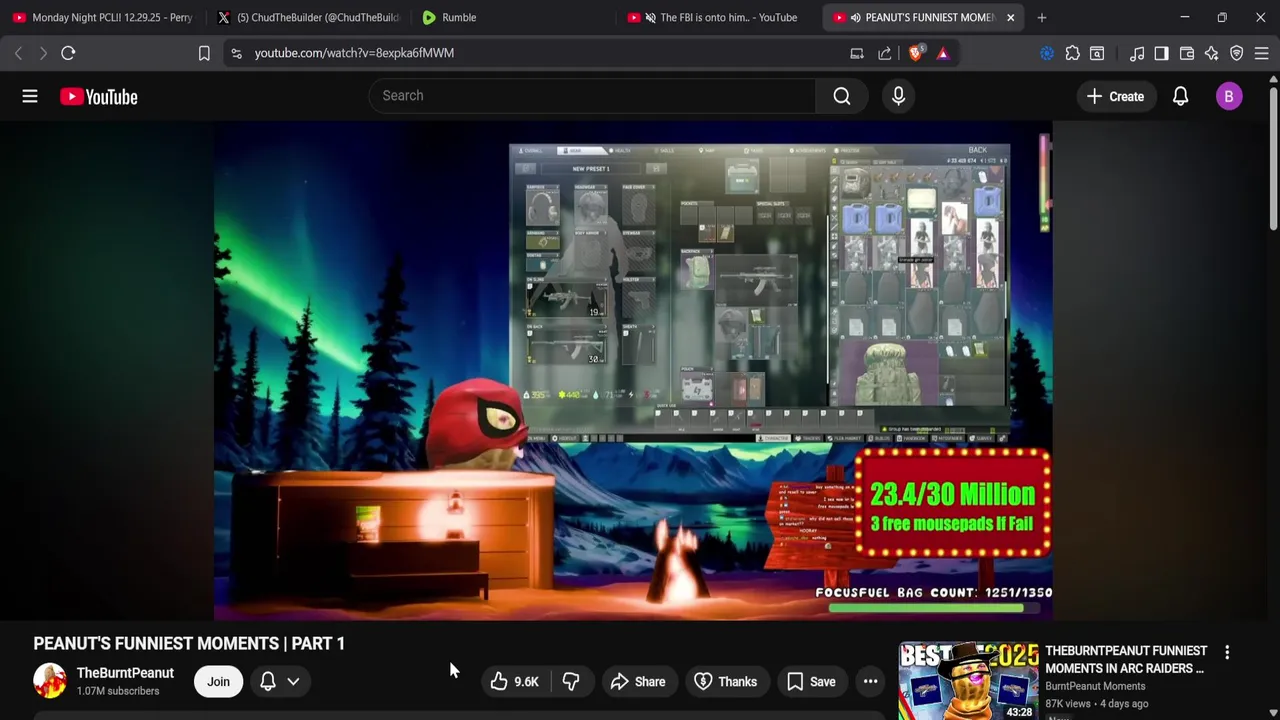
Task: Open the Brave playlist music icon
Action: [1136, 53]
